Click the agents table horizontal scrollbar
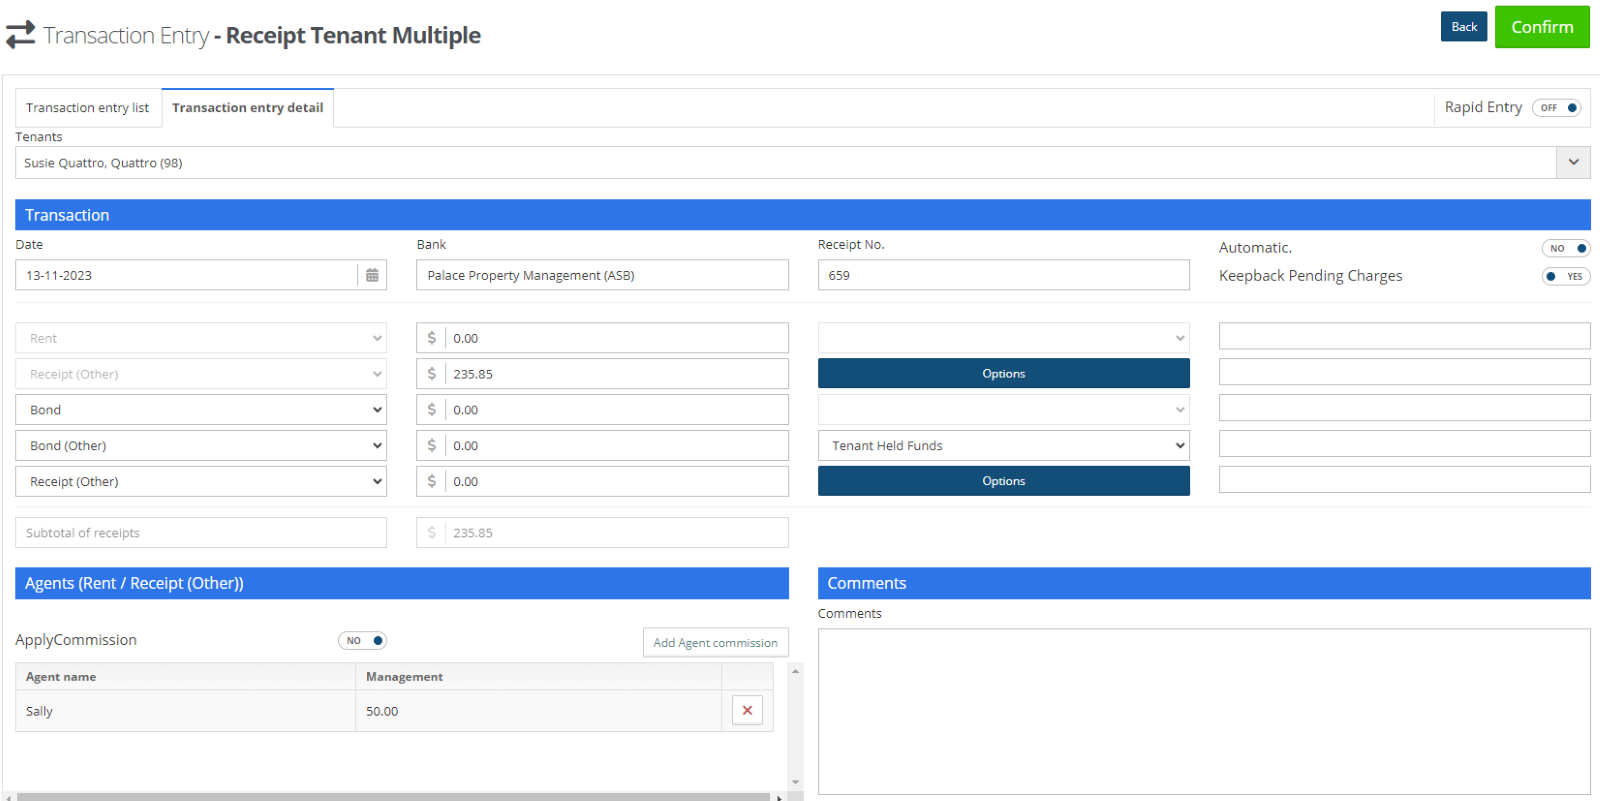 point(394,797)
